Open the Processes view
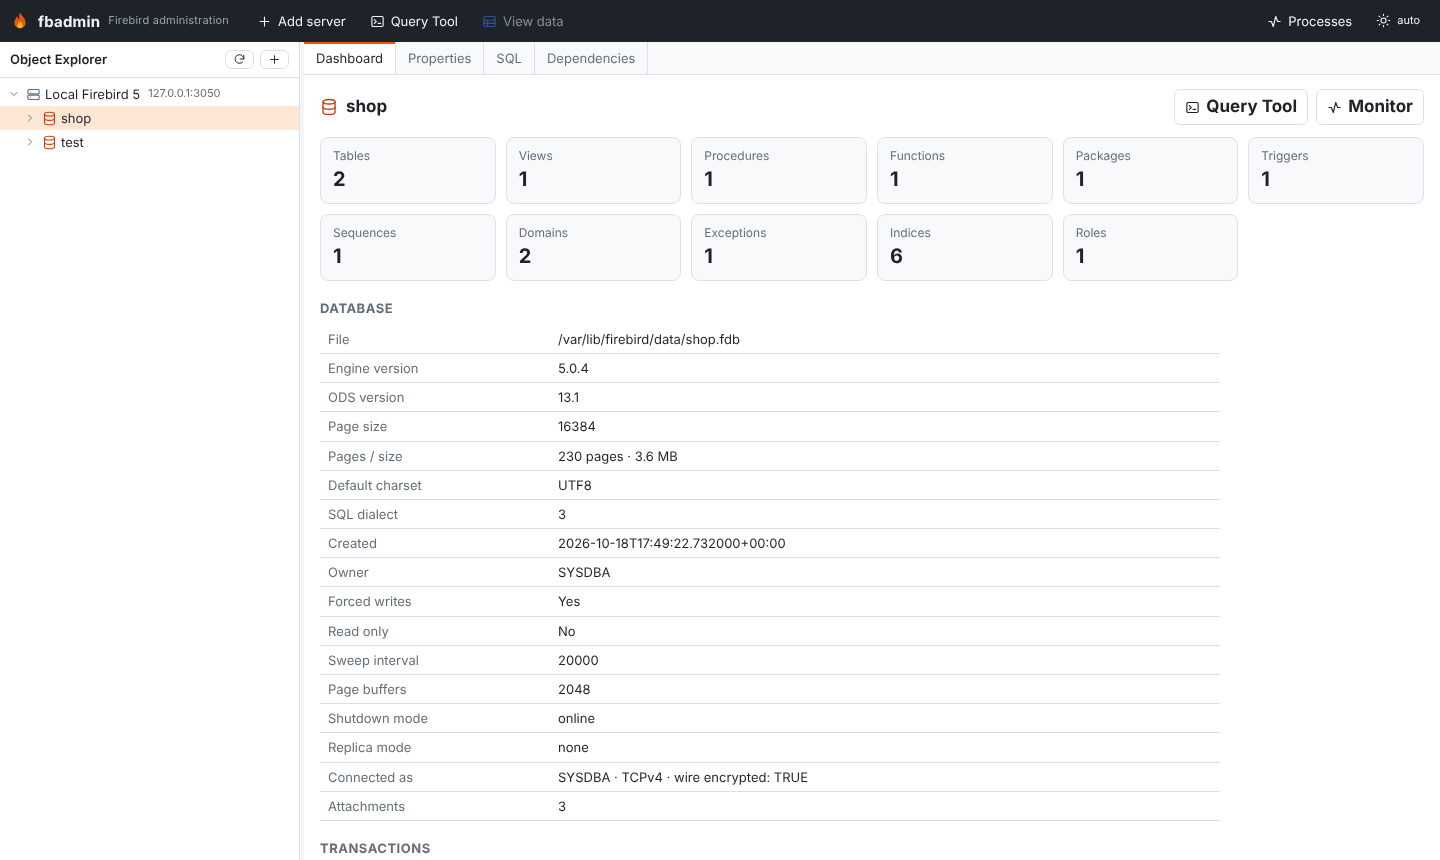 click(1310, 21)
